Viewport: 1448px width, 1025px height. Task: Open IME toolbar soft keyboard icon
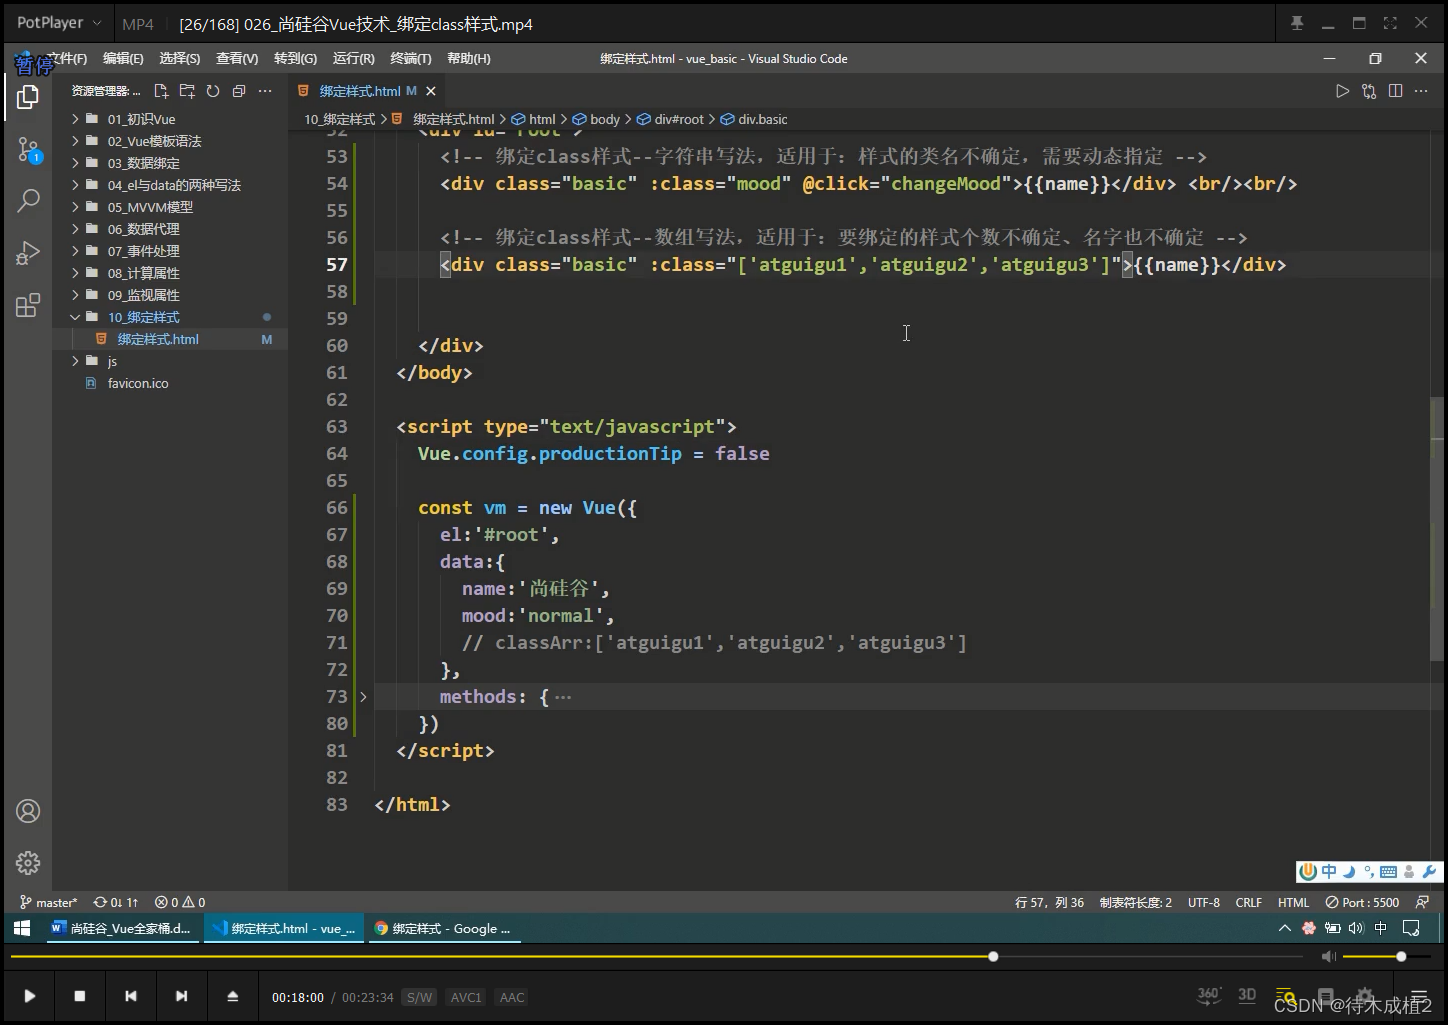[1388, 872]
